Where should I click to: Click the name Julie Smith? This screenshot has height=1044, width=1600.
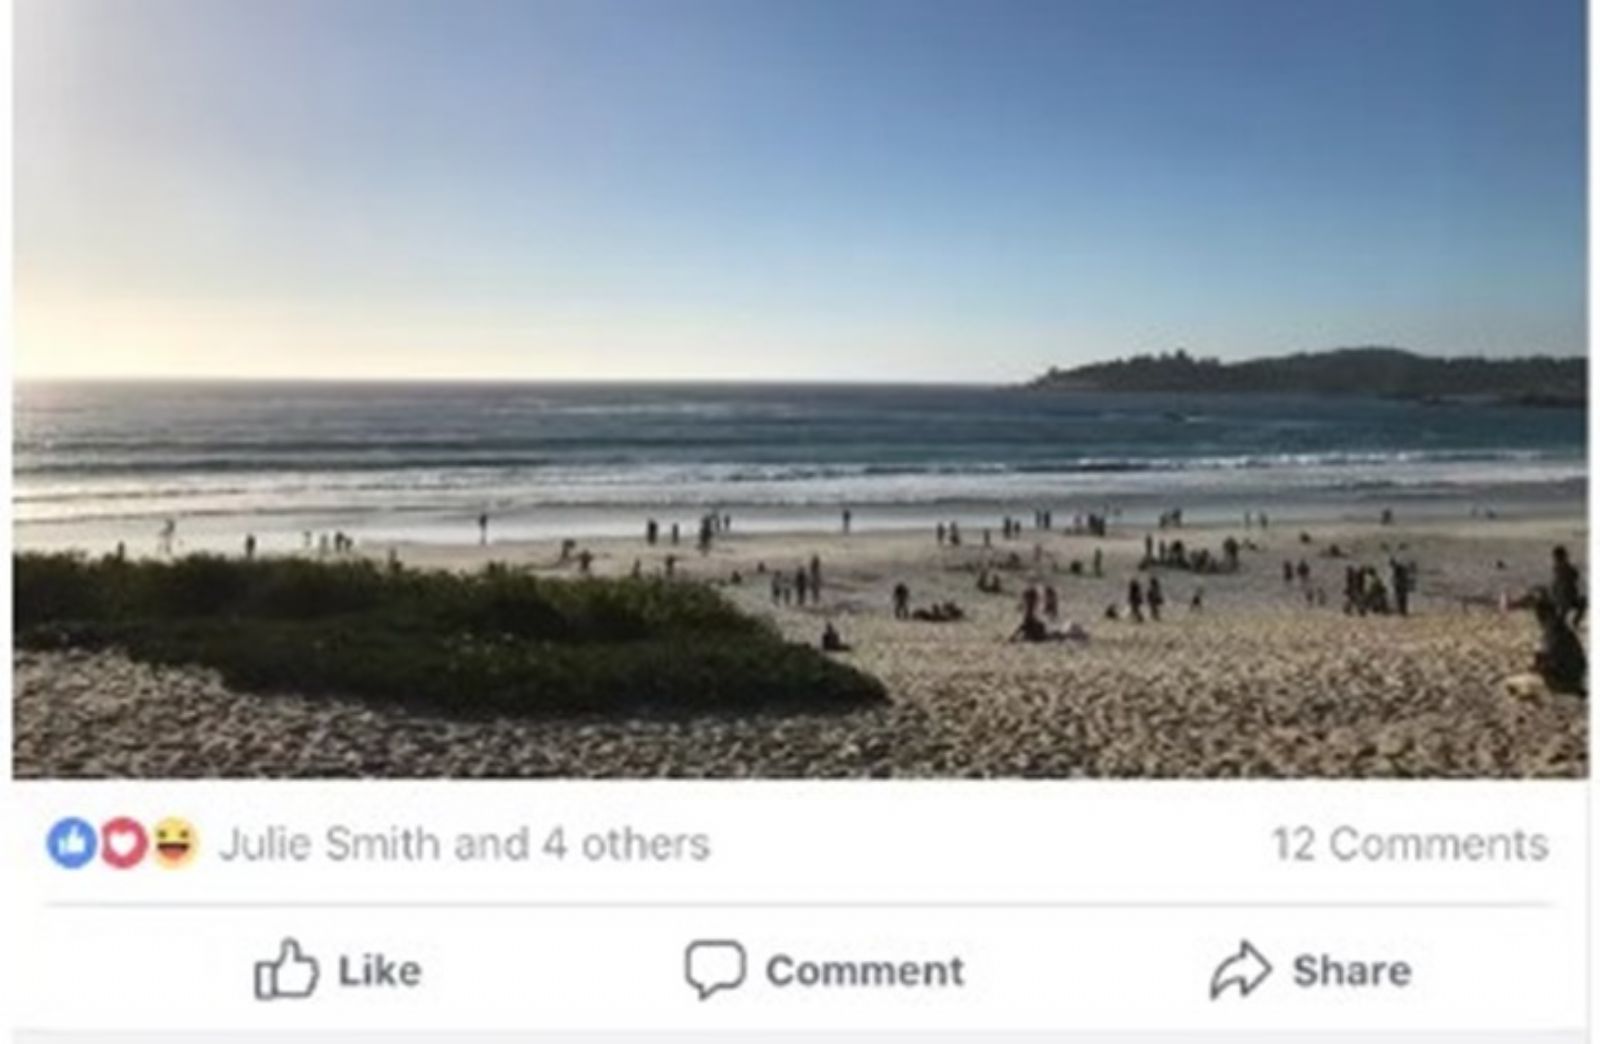tap(329, 844)
